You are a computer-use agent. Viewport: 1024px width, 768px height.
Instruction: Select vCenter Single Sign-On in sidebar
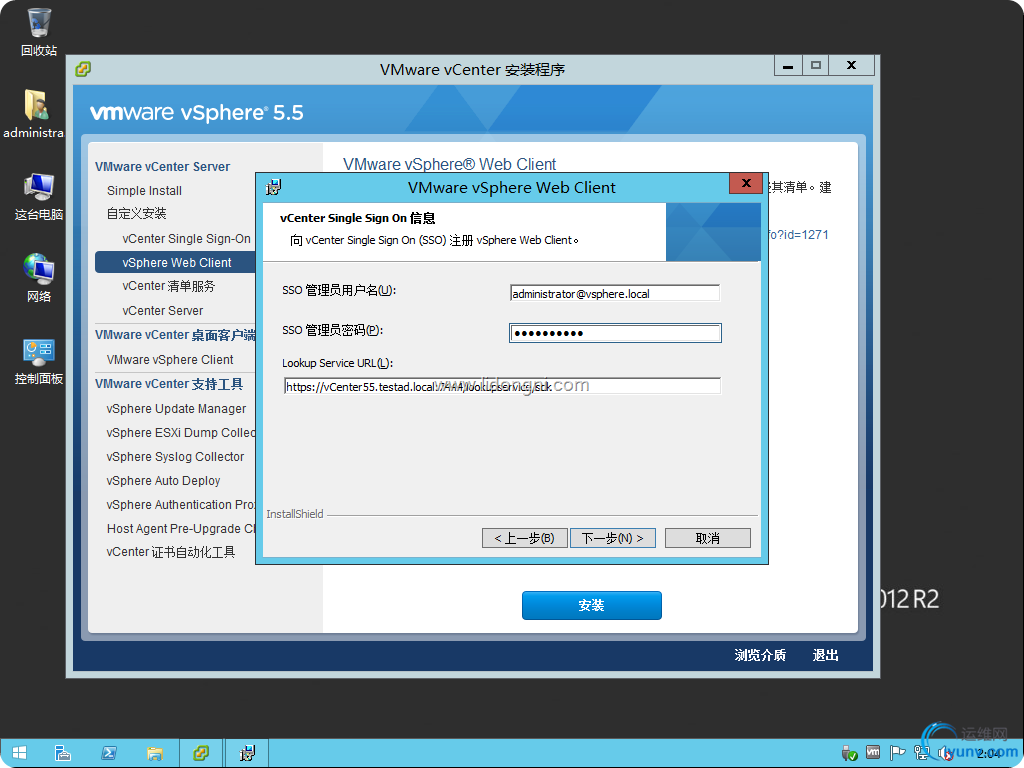(186, 238)
